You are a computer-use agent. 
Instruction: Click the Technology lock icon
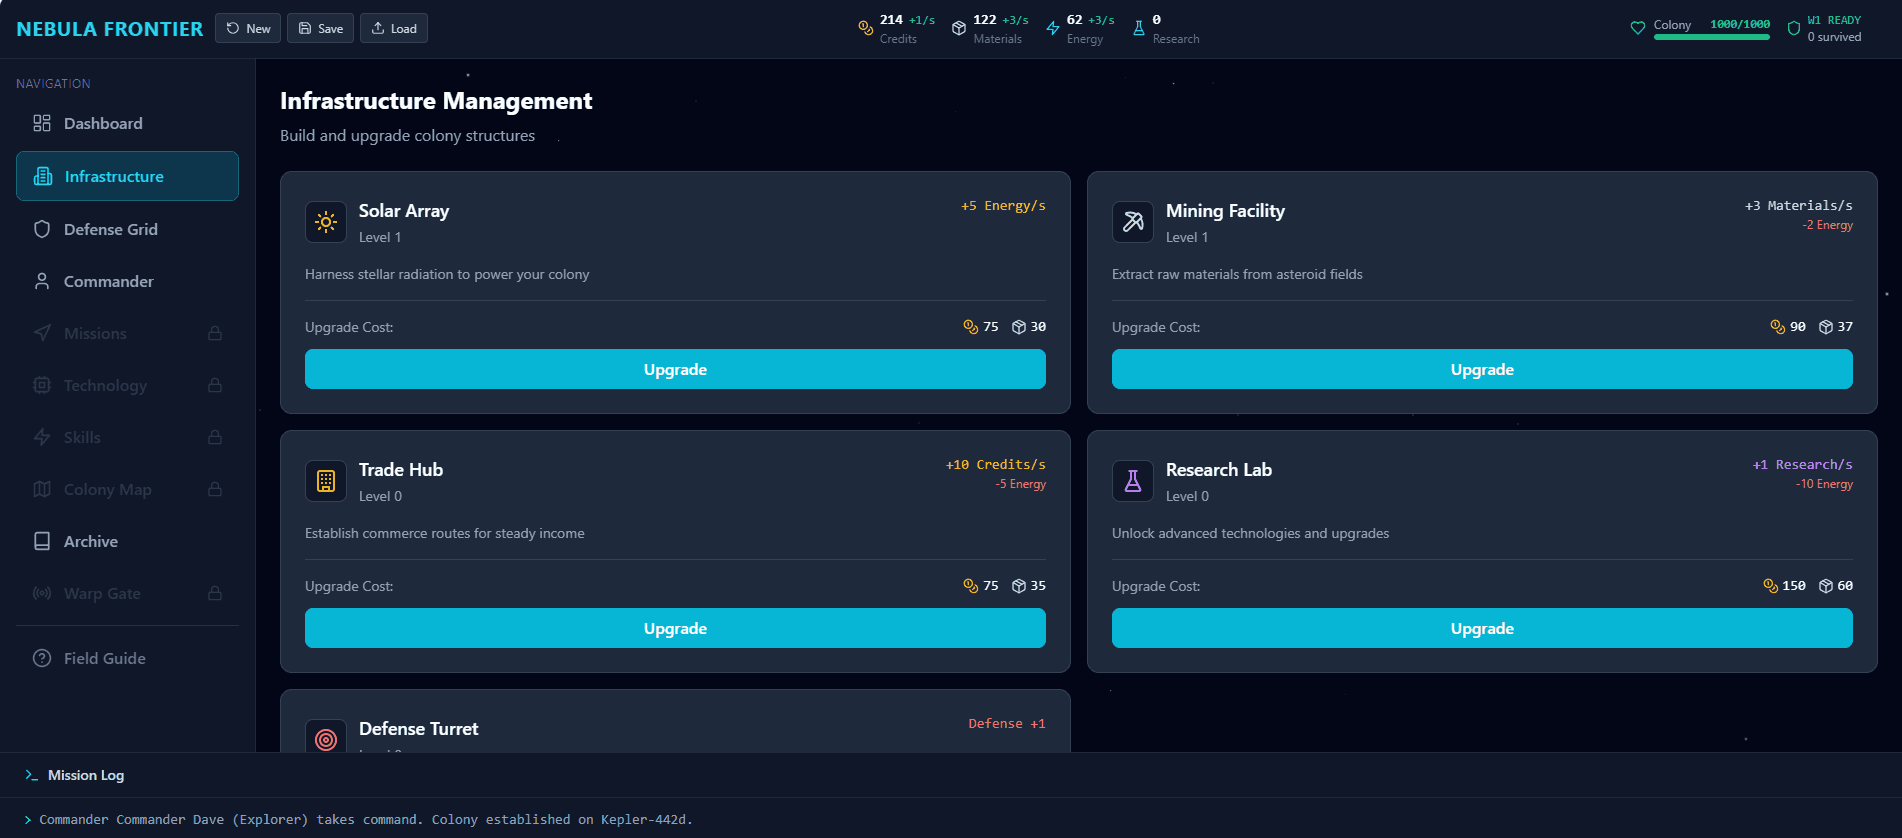[x=215, y=385]
